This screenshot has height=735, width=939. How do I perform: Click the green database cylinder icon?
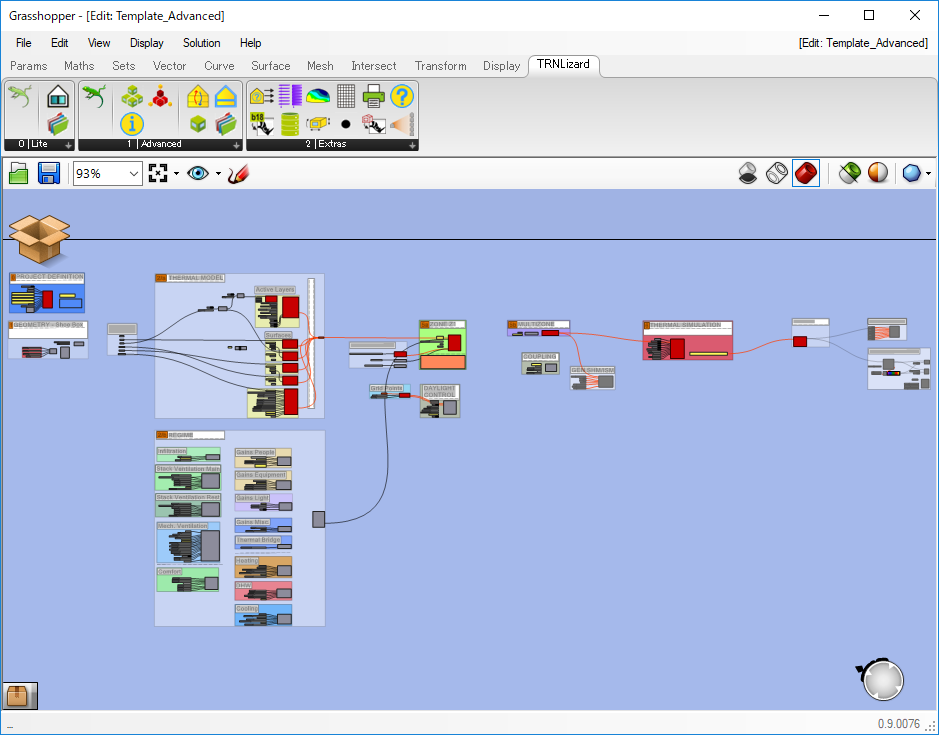tap(290, 123)
